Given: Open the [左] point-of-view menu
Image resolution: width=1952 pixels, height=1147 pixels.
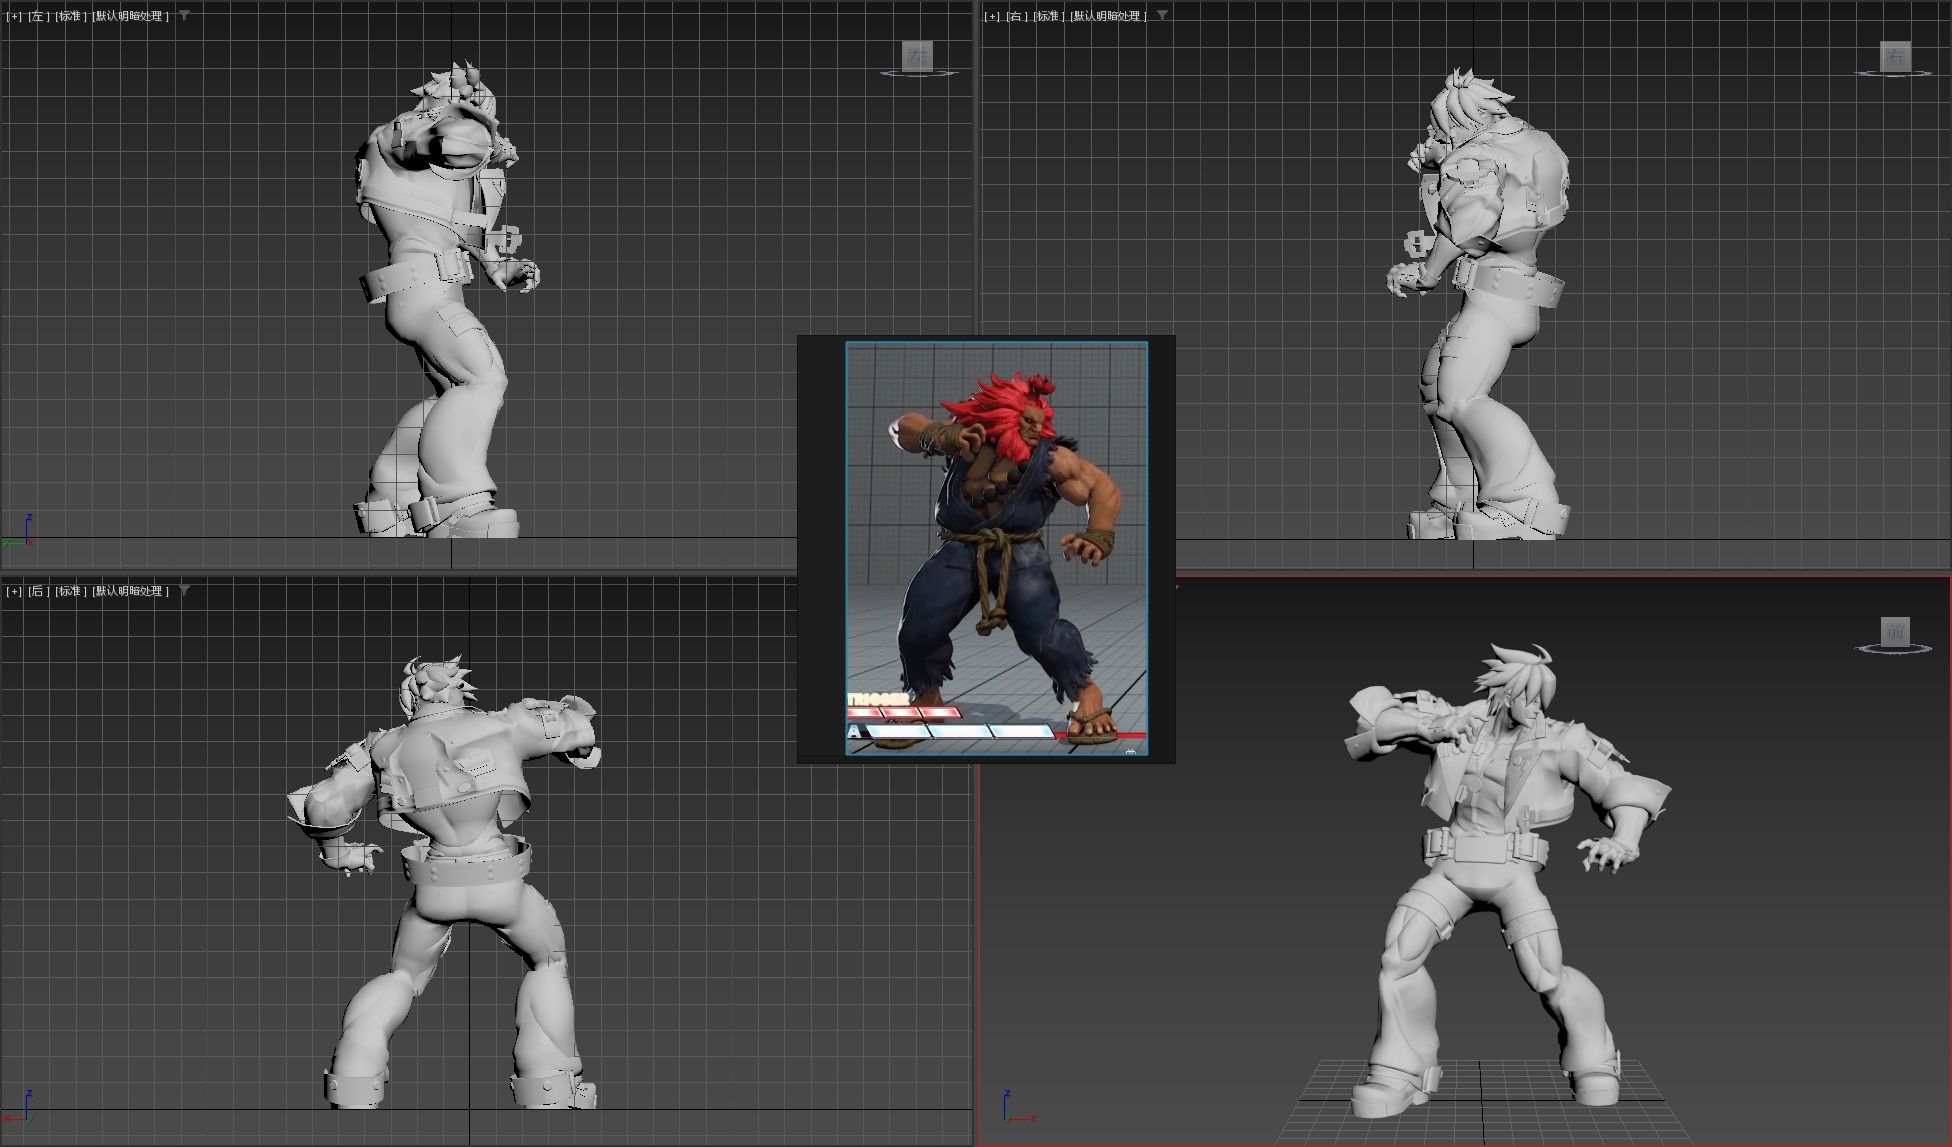Looking at the screenshot, I should (x=38, y=17).
